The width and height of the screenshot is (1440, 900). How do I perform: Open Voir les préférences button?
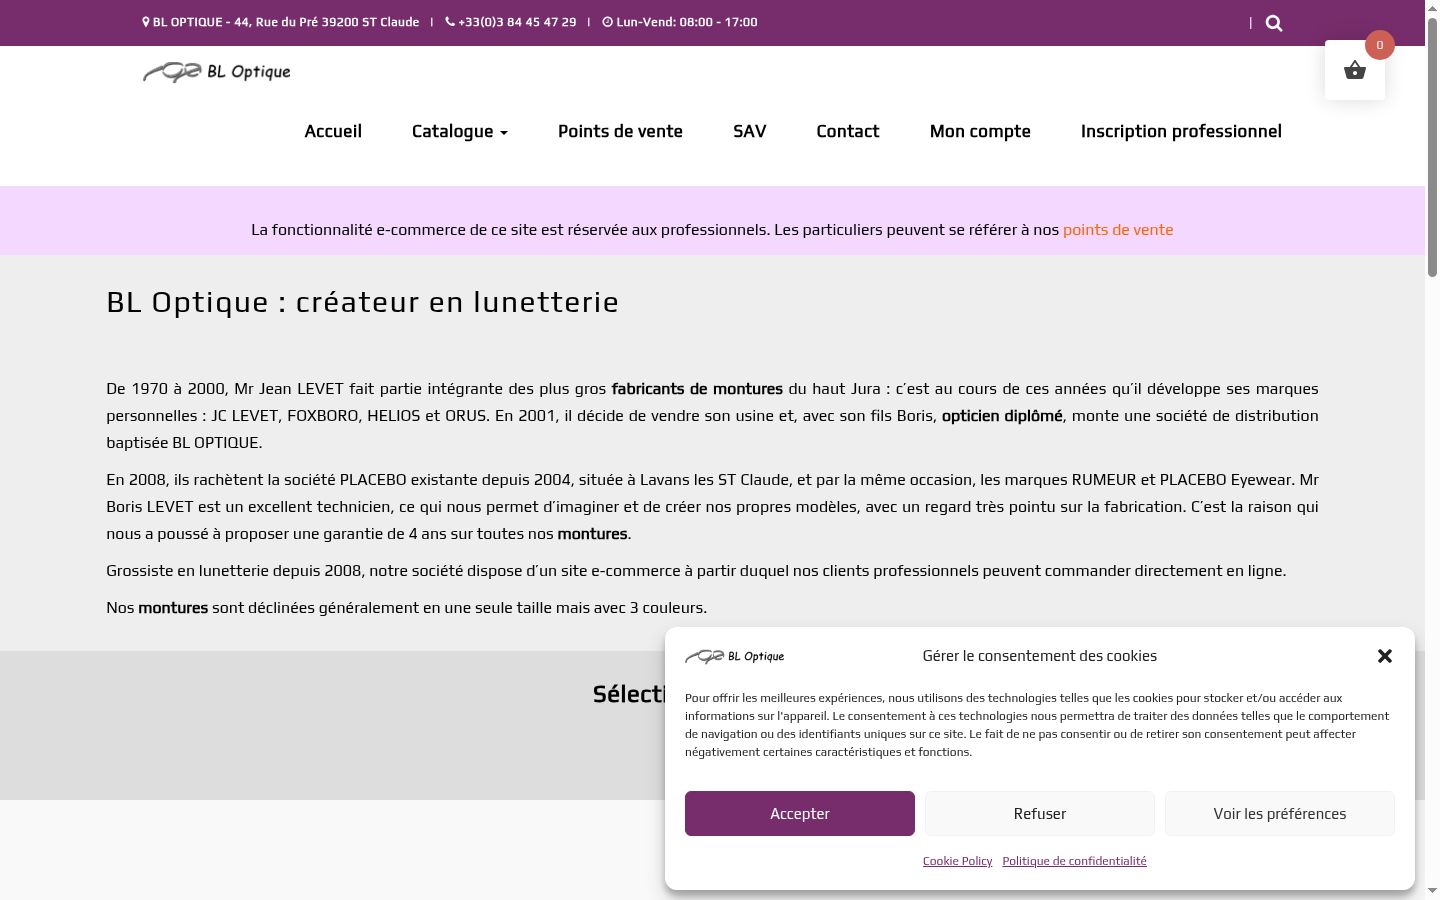[1280, 813]
